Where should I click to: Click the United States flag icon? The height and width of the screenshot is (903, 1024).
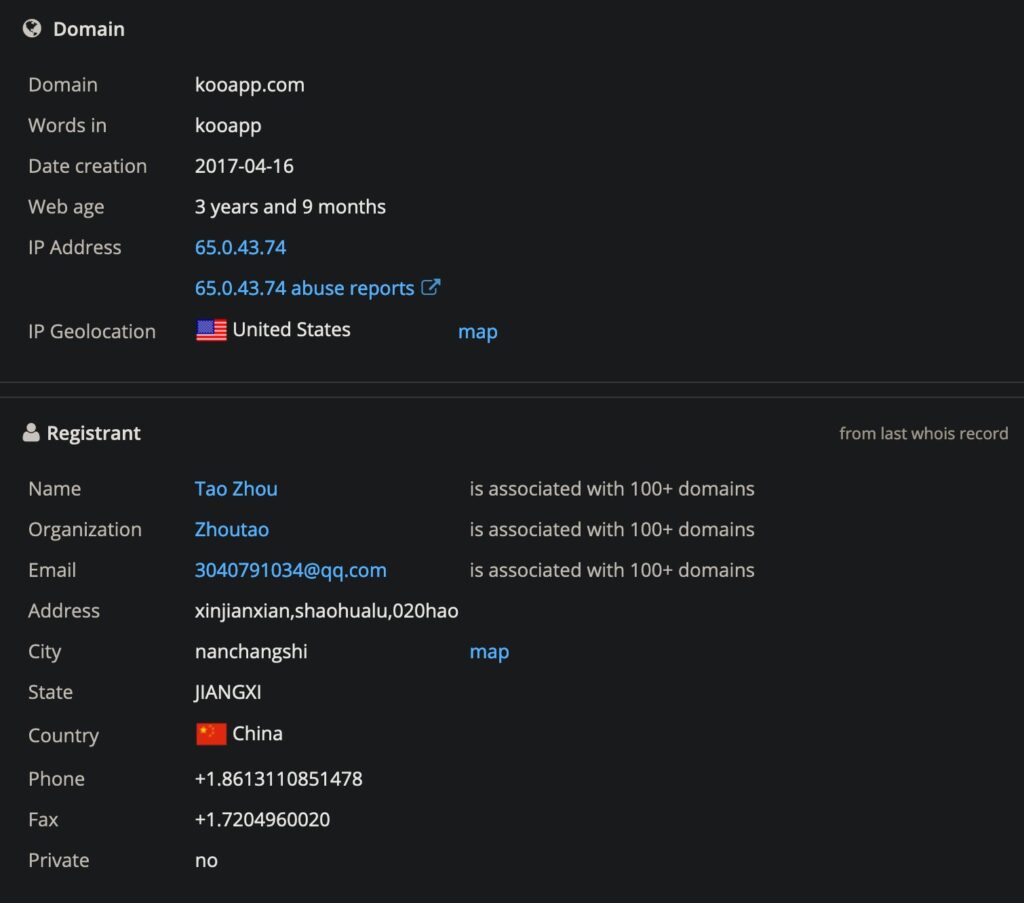click(x=211, y=330)
